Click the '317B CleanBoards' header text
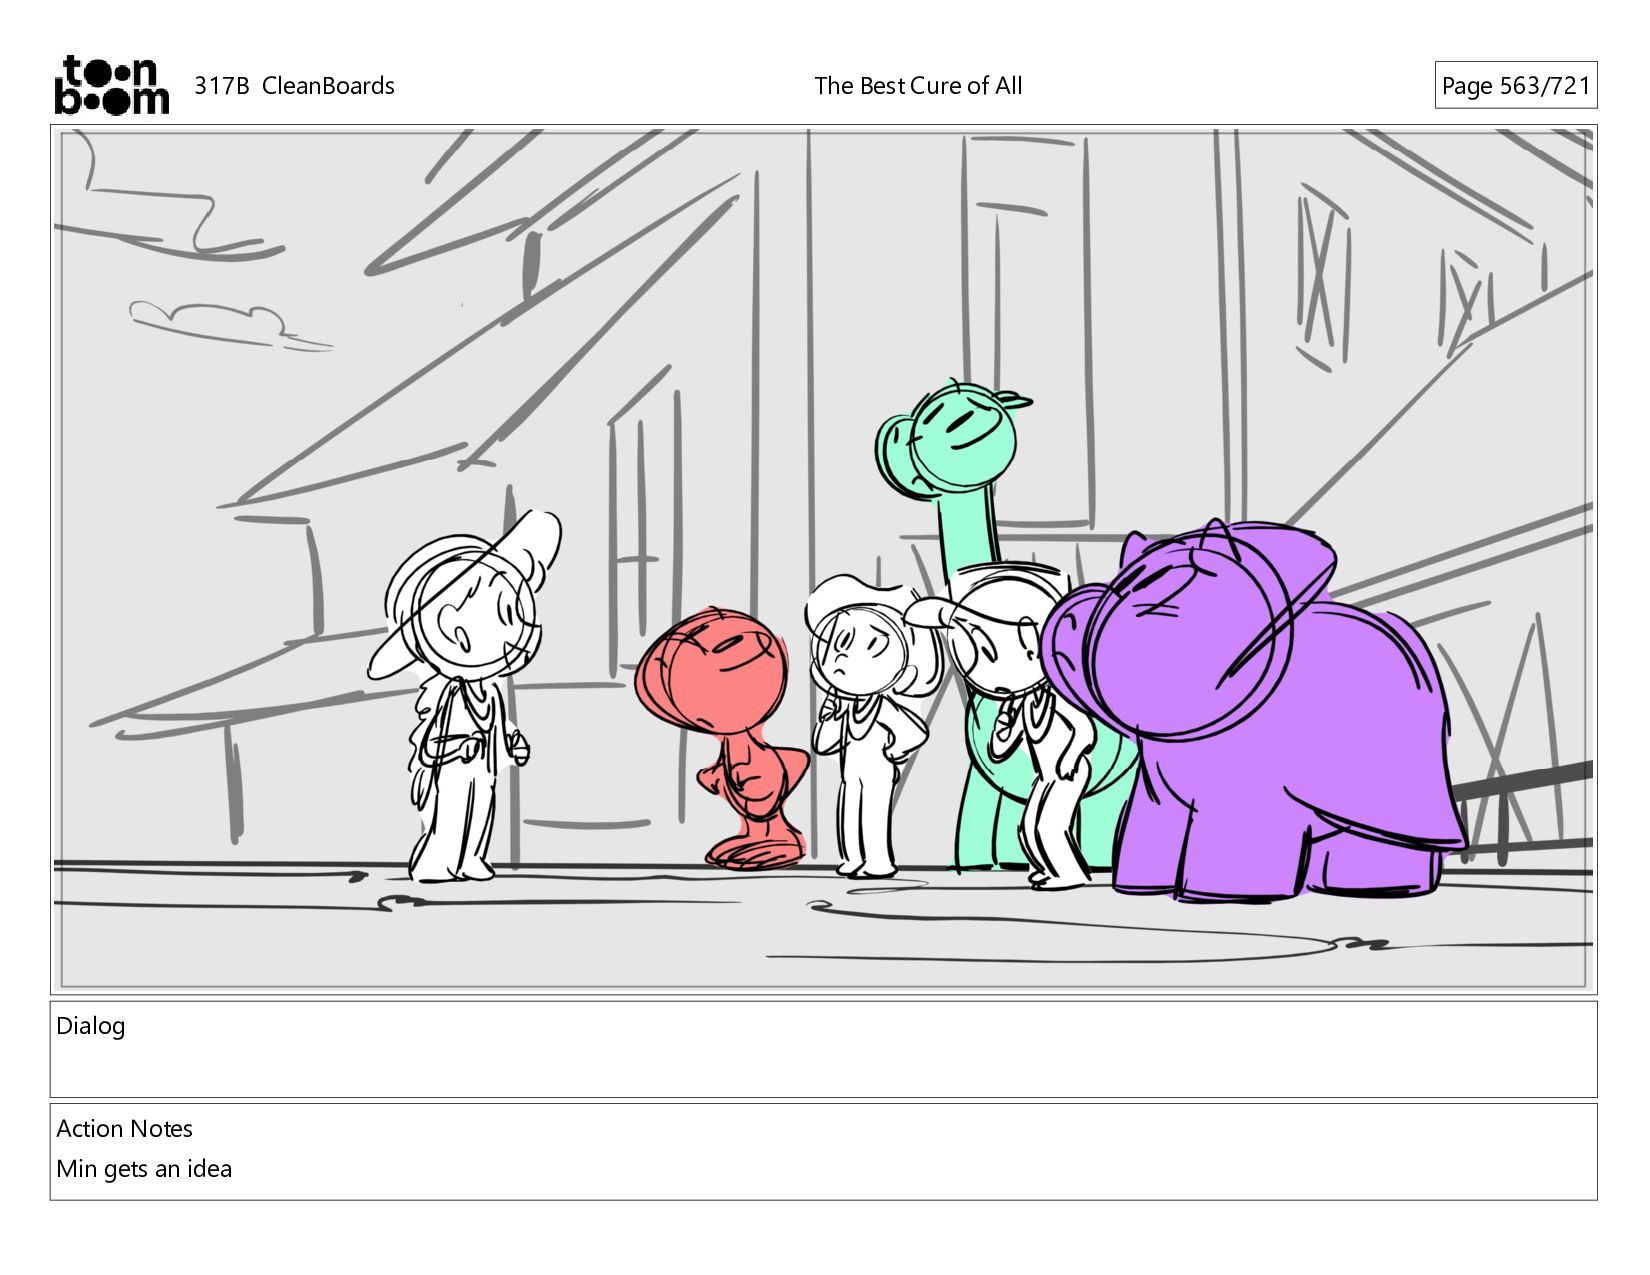1650x1275 pixels. pos(294,86)
